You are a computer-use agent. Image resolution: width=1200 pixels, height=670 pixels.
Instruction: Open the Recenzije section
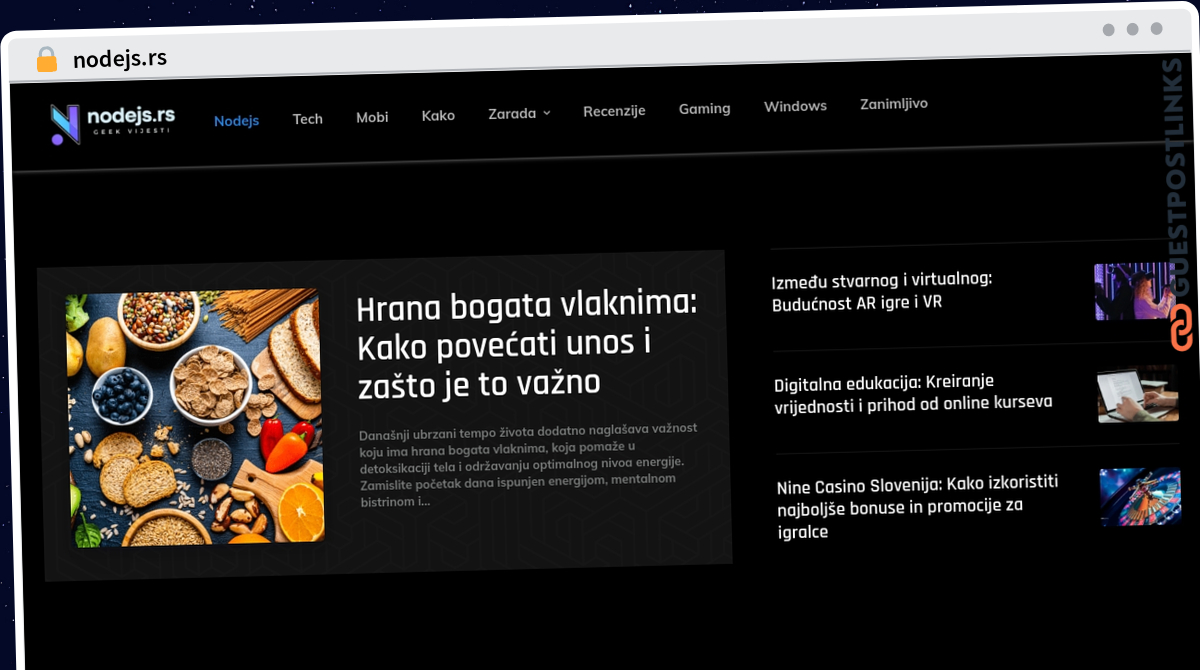[614, 111]
